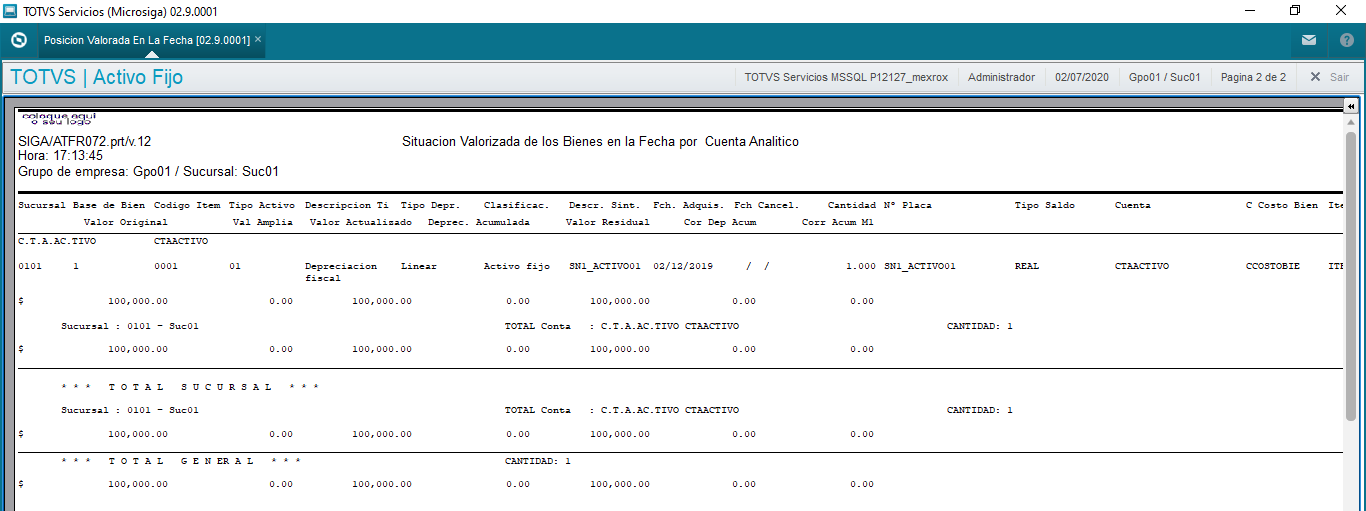Image resolution: width=1366 pixels, height=511 pixels.
Task: Click the TOTVS app icon in title bar
Action: coord(11,11)
